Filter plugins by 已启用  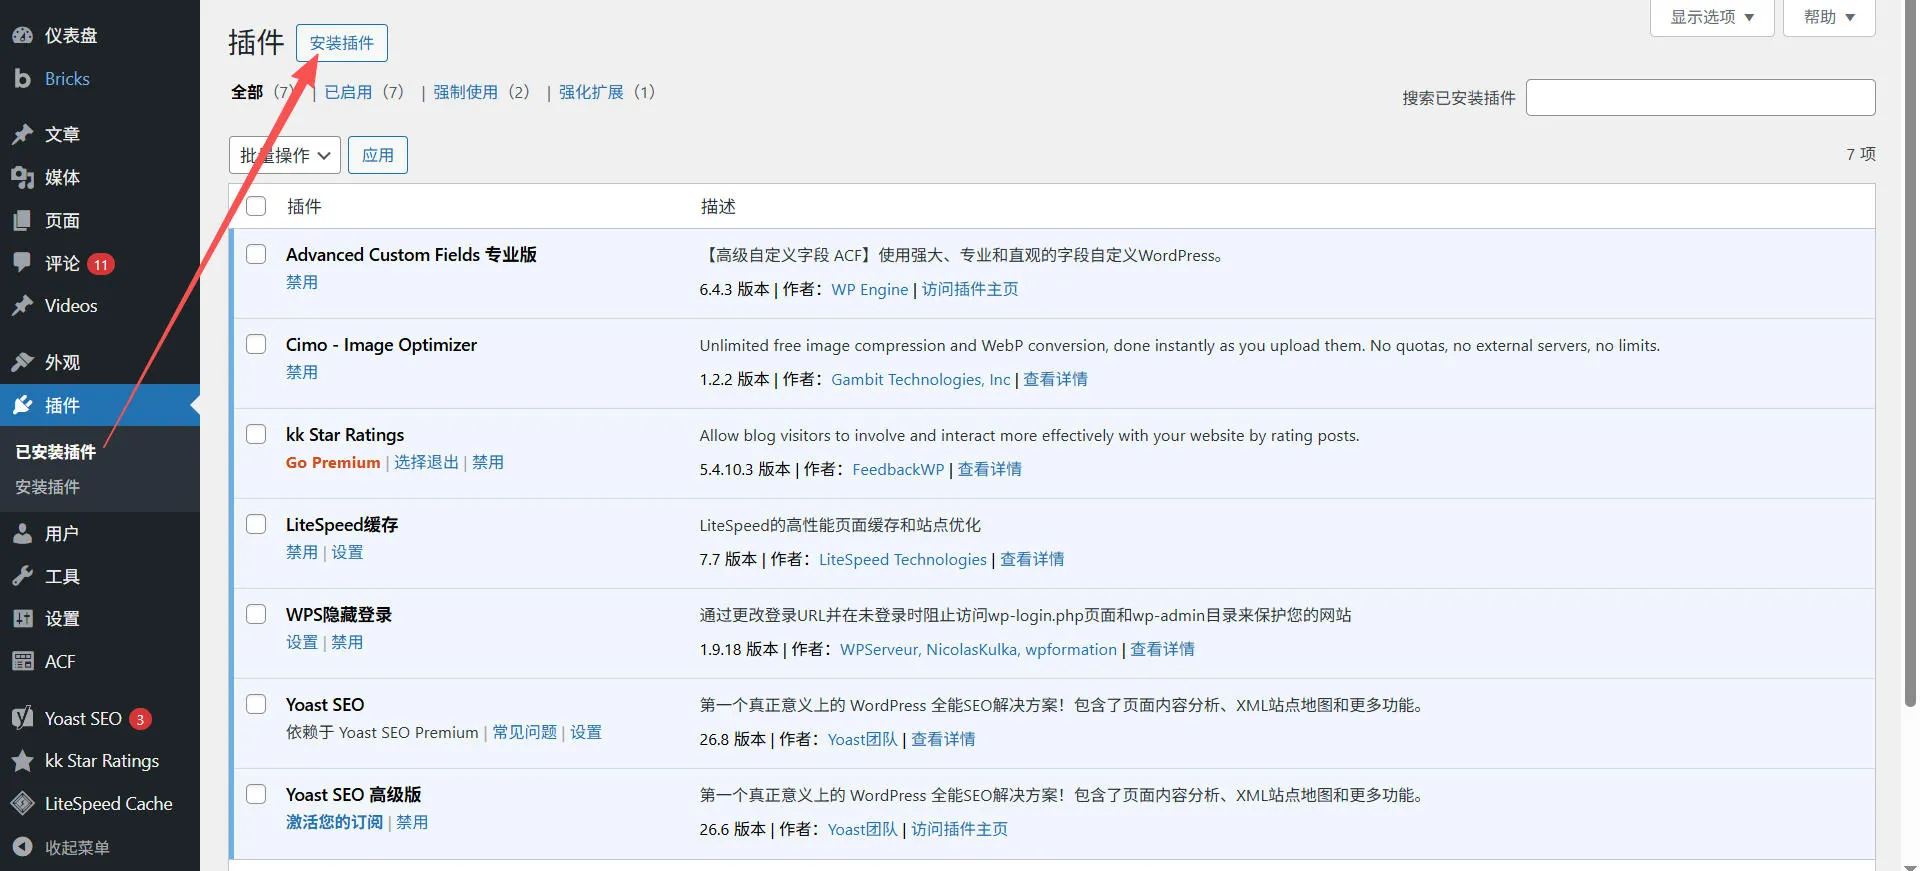point(348,92)
